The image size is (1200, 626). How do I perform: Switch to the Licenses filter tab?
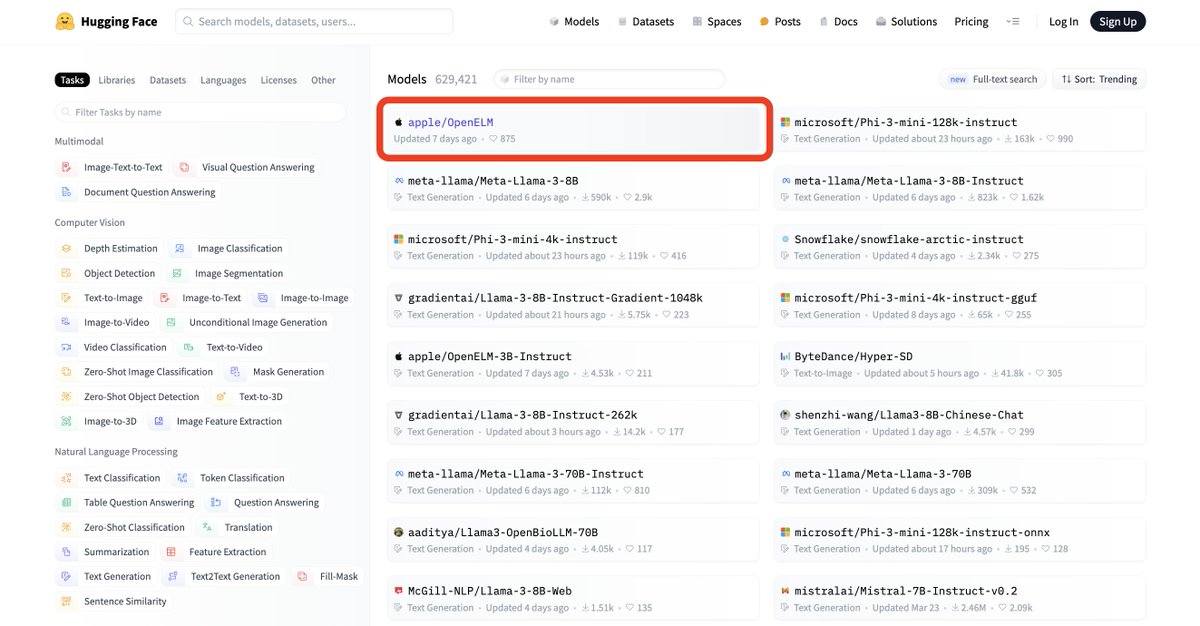pos(278,80)
